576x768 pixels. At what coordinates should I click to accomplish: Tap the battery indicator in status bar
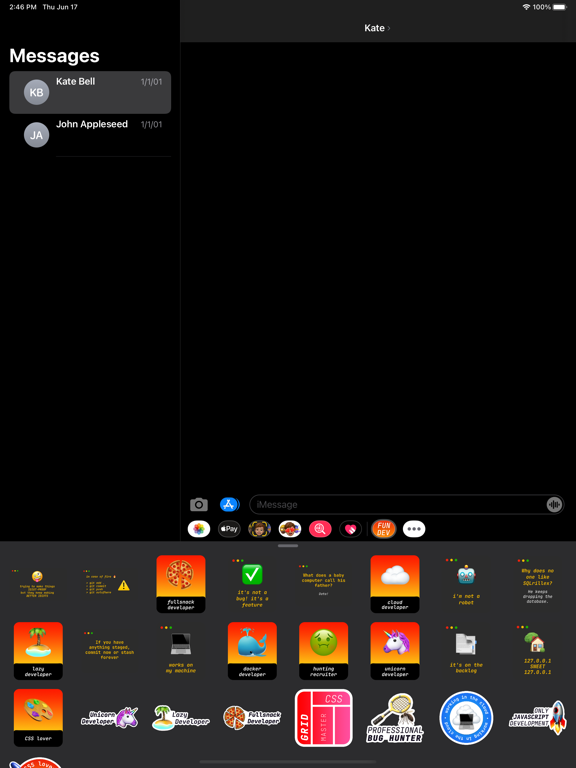point(560,7)
